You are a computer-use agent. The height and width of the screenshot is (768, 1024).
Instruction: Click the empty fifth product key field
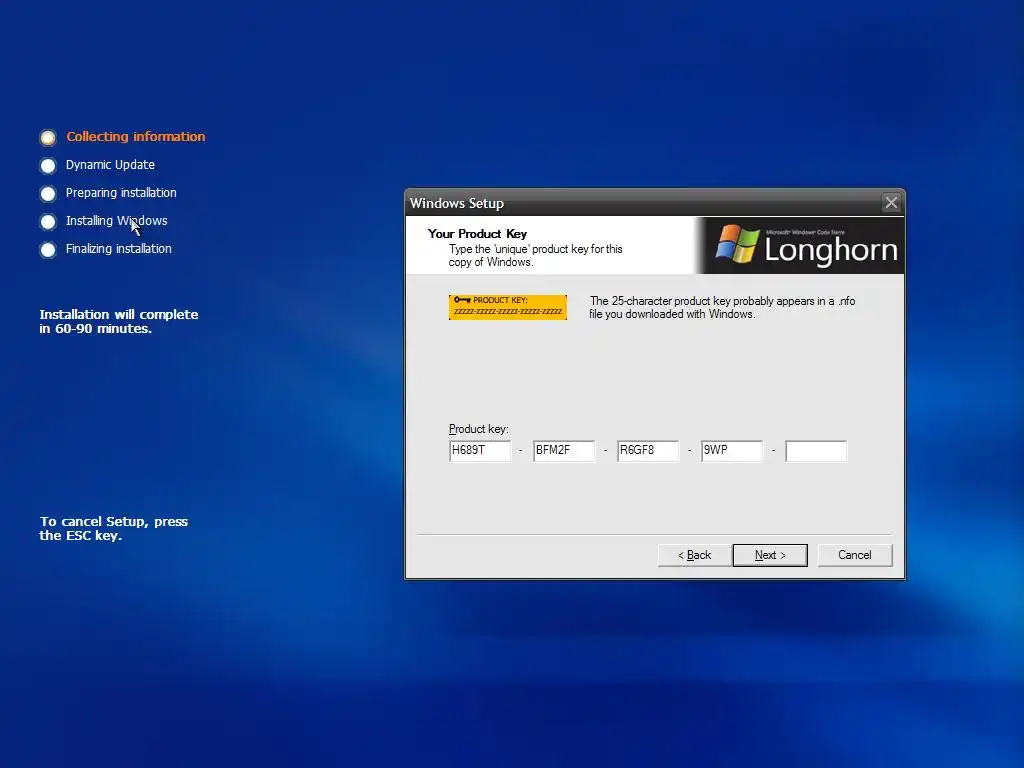click(x=816, y=451)
